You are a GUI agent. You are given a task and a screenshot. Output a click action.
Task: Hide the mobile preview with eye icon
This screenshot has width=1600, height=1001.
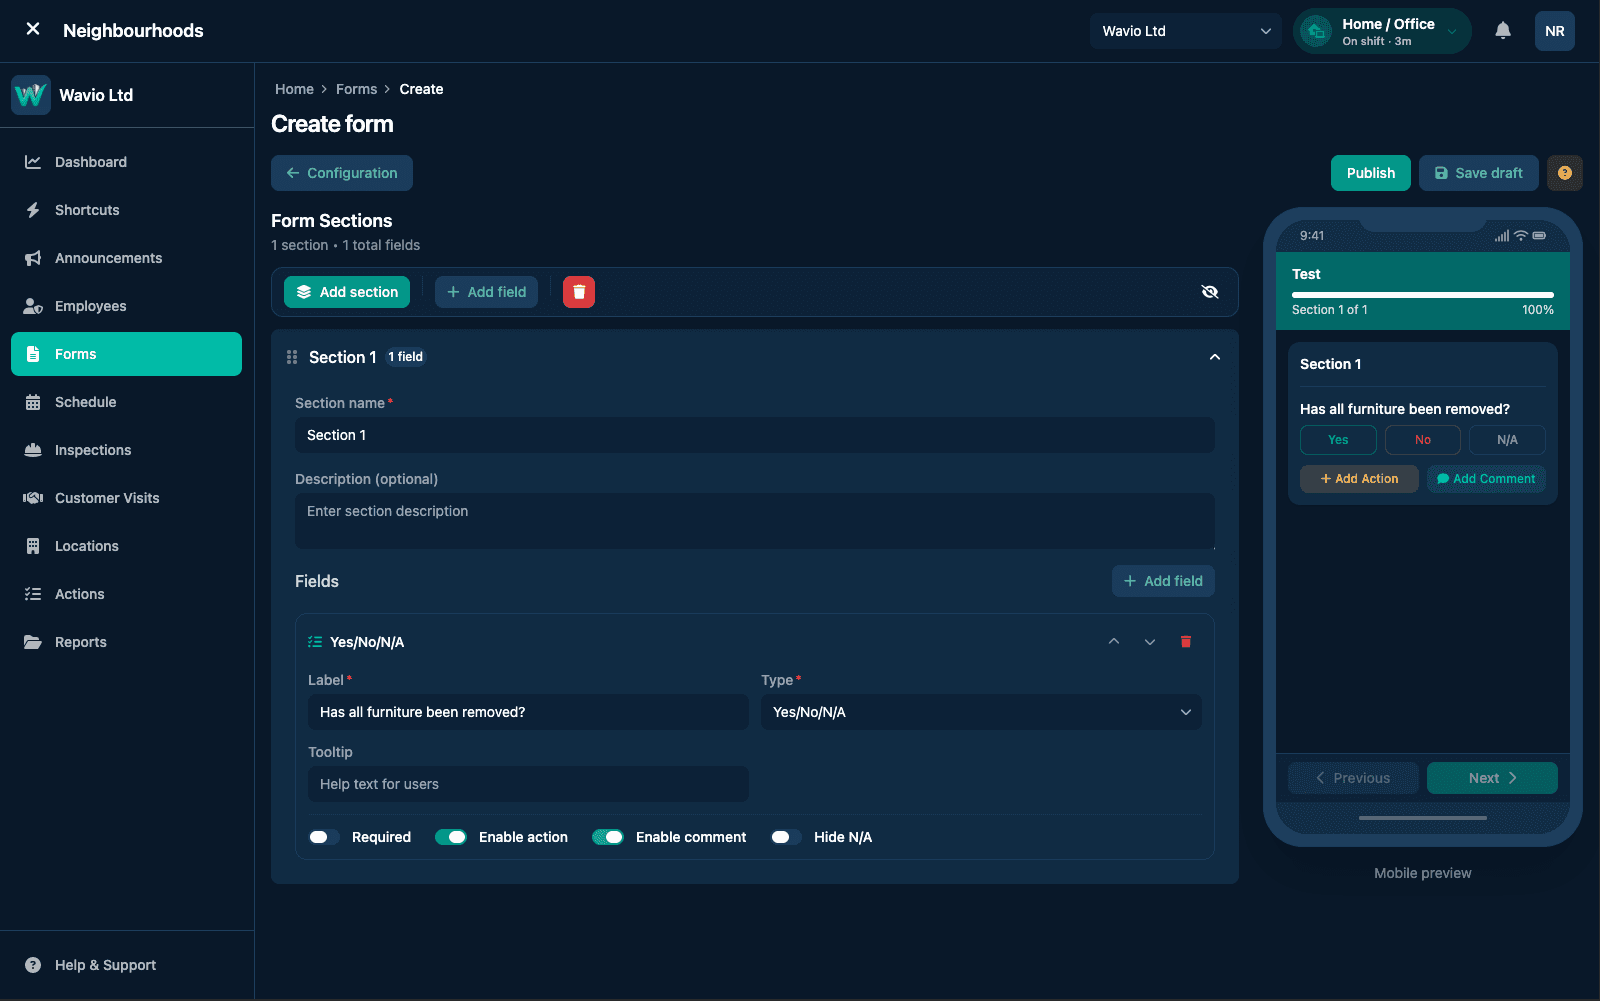[1210, 292]
